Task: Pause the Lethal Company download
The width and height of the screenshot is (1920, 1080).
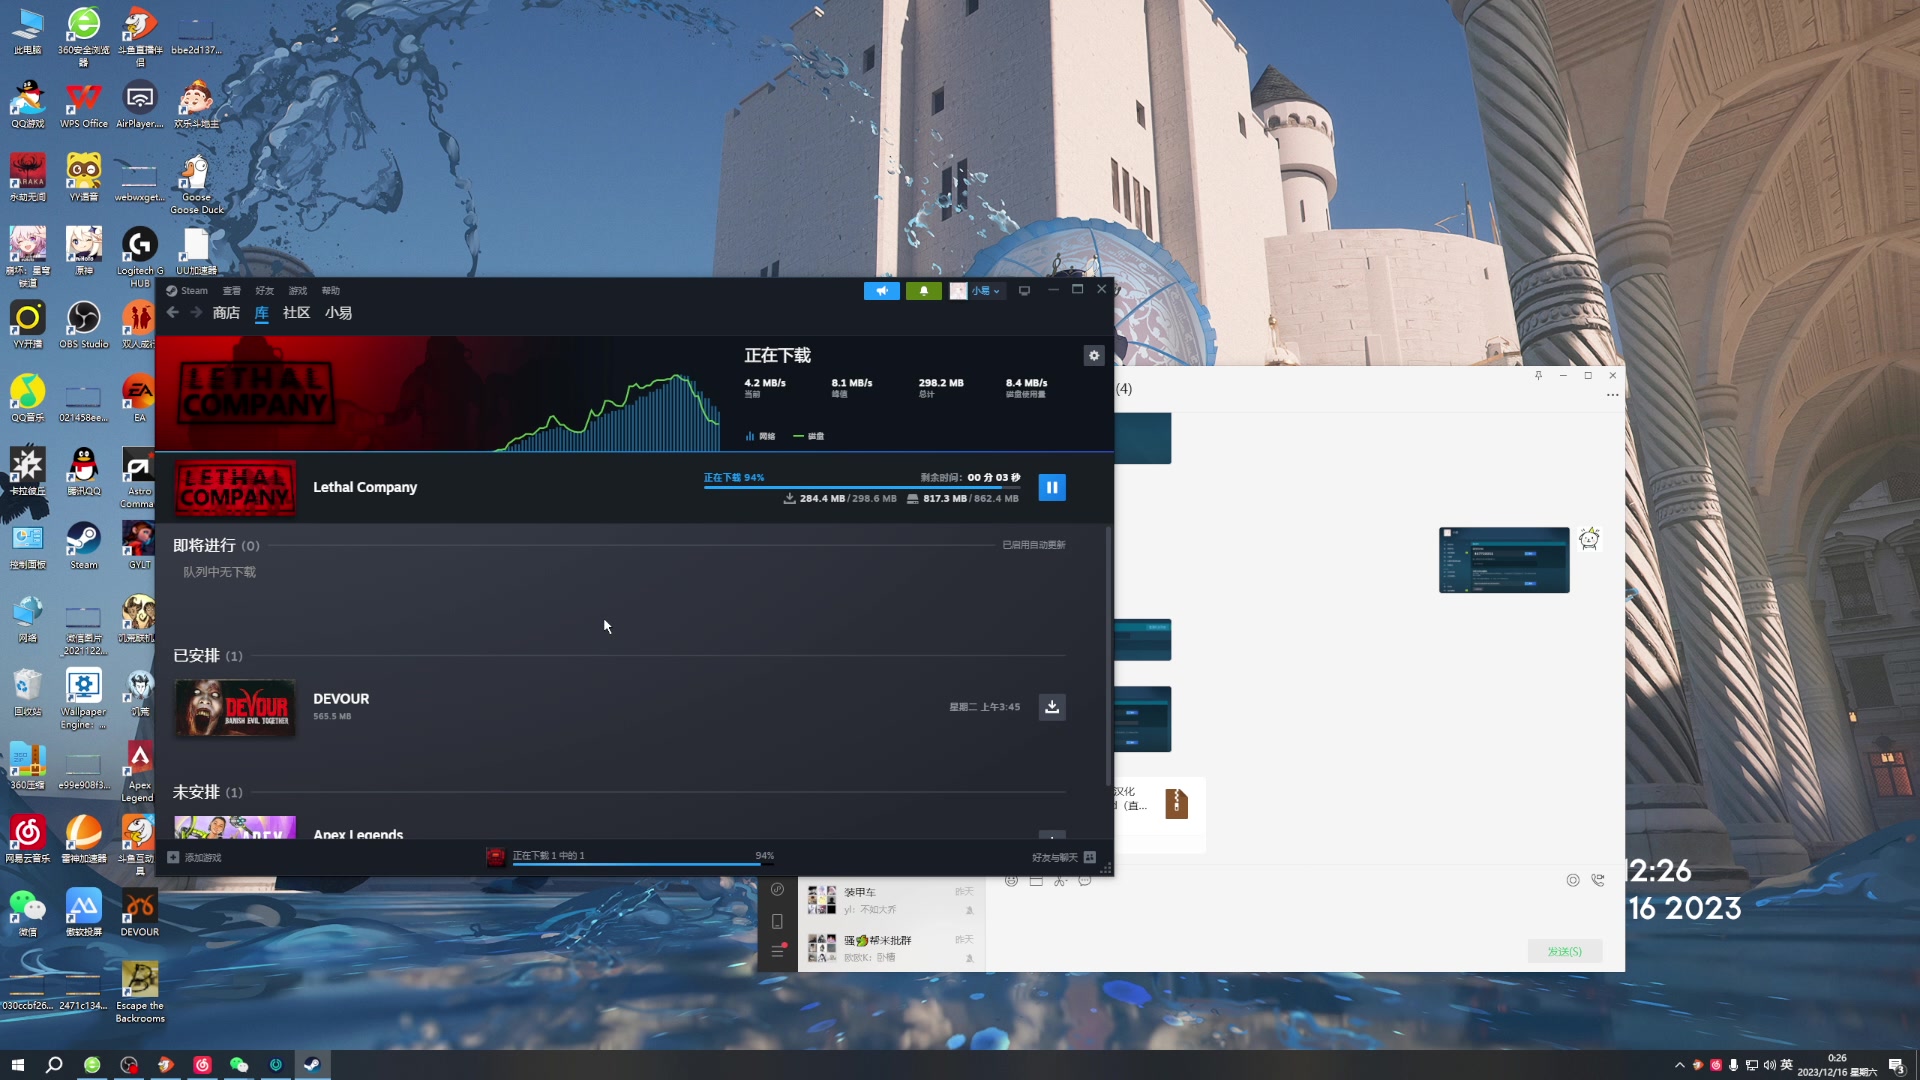Action: coord(1052,487)
